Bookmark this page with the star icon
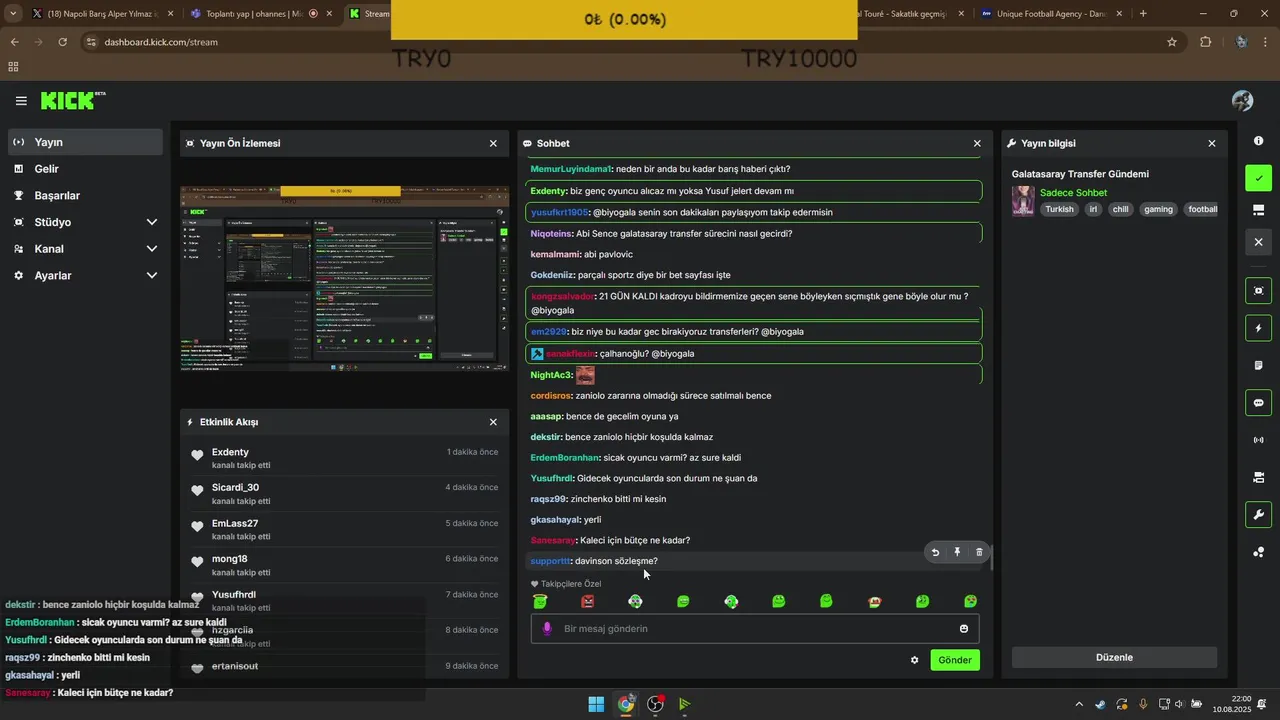1280x720 pixels. tap(1172, 42)
